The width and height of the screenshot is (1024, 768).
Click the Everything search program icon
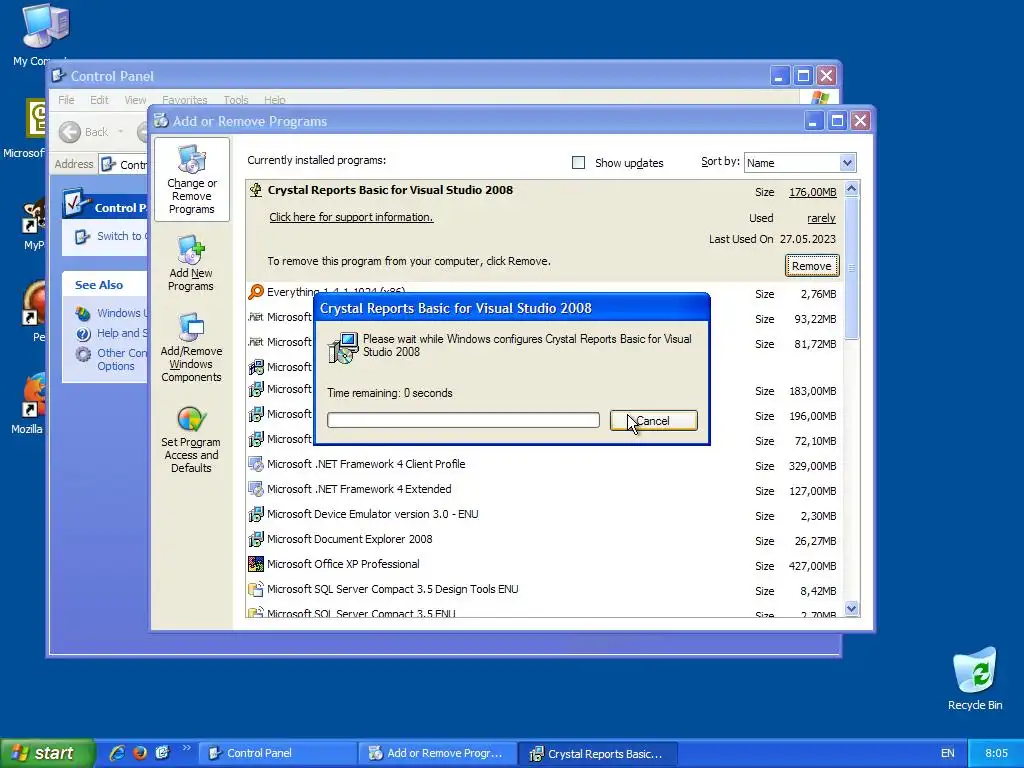tap(256, 292)
